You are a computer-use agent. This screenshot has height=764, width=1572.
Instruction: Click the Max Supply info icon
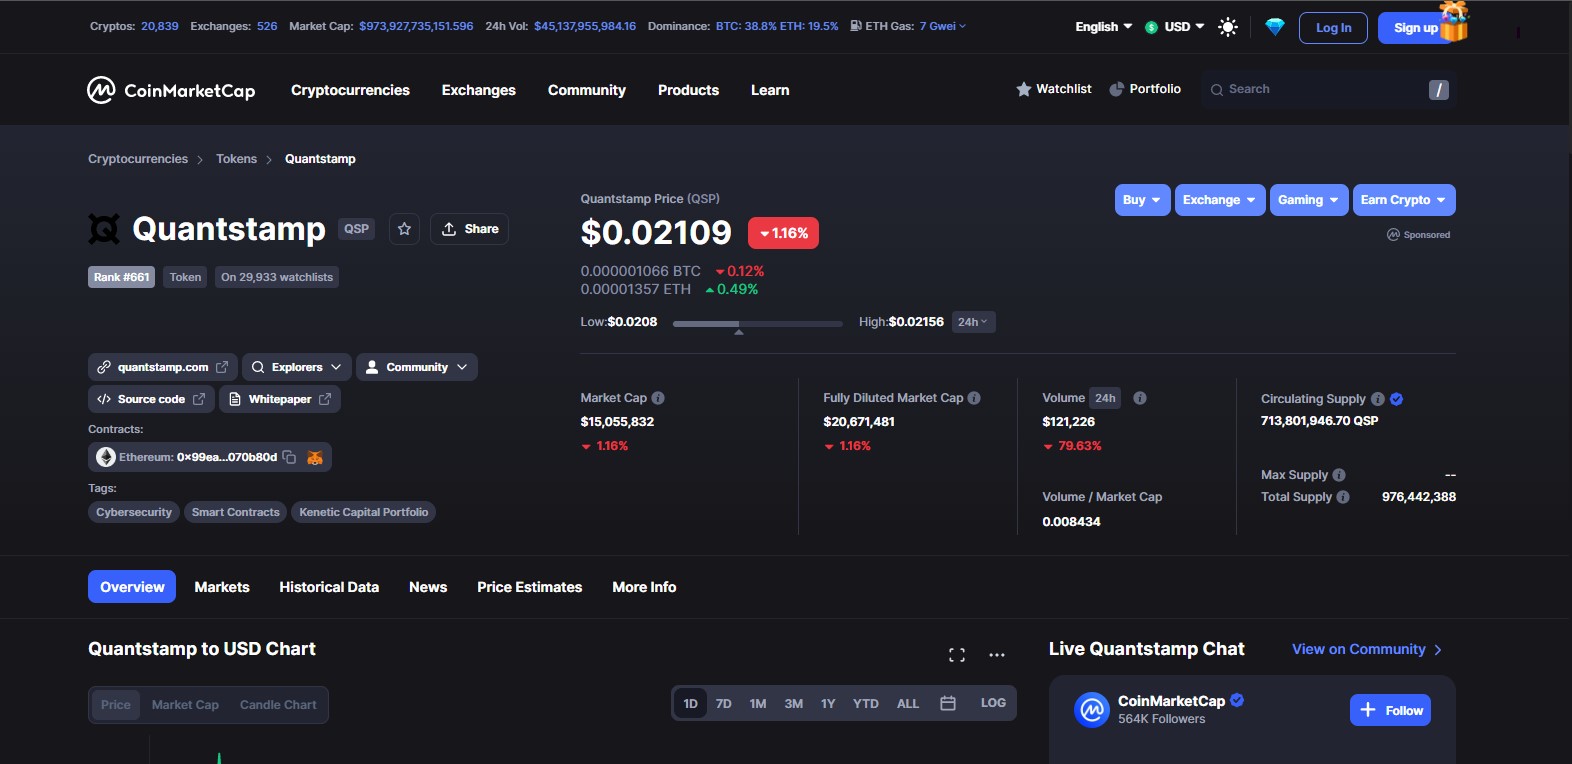pyautogui.click(x=1339, y=475)
